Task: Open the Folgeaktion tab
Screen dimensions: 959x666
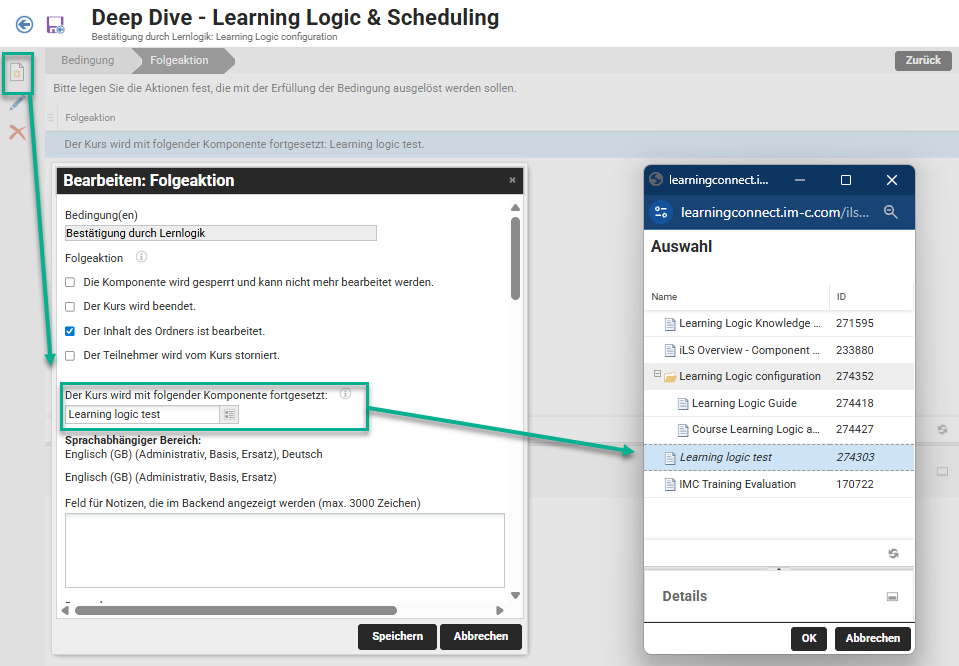Action: tap(180, 60)
